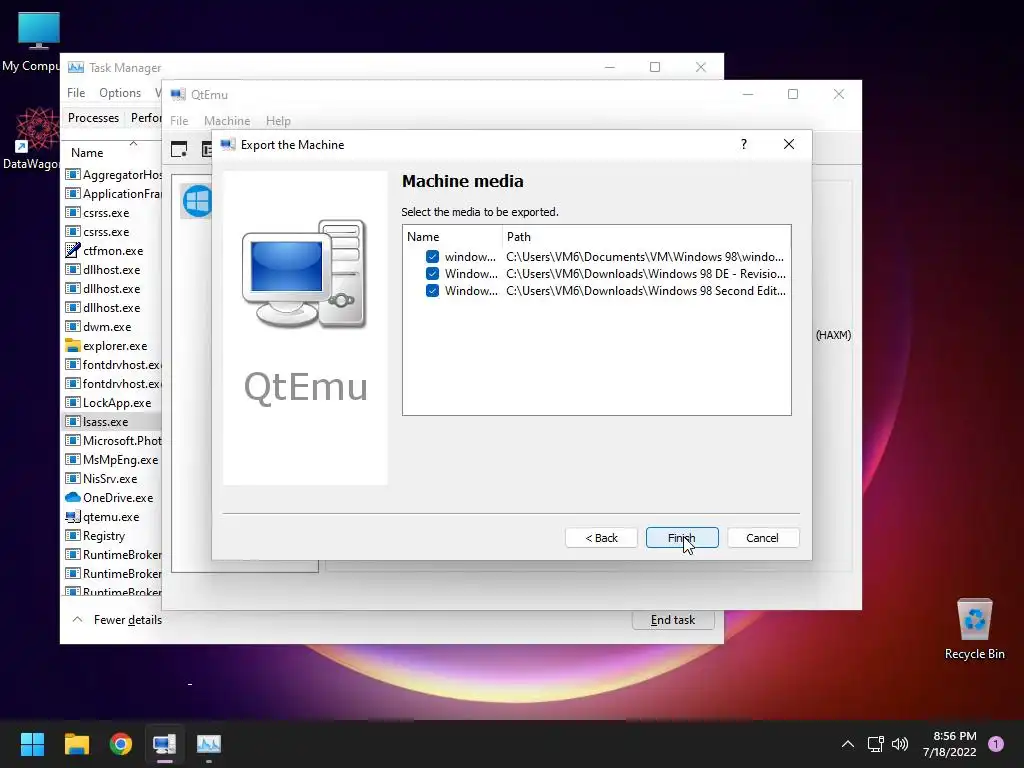
Task: Open Task Manager File menu
Action: (76, 93)
